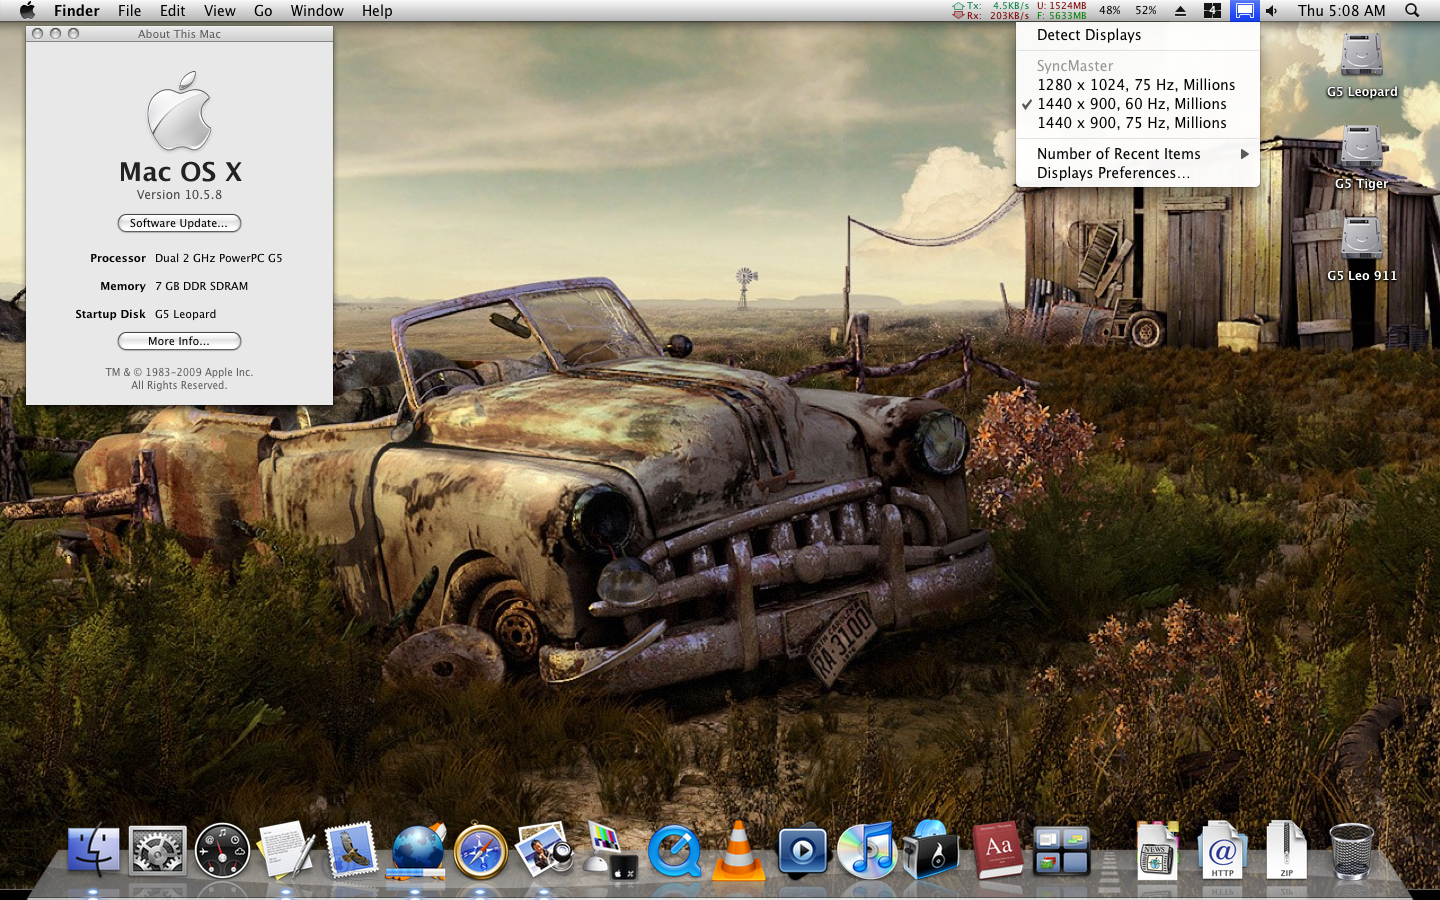The height and width of the screenshot is (900, 1440).
Task: Click the More Info… button
Action: [x=179, y=341]
